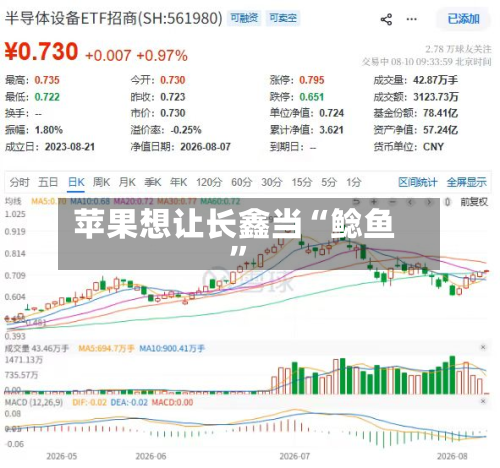Click the 可卖空 tag
Screen dimensions: 500x468
(x=283, y=18)
